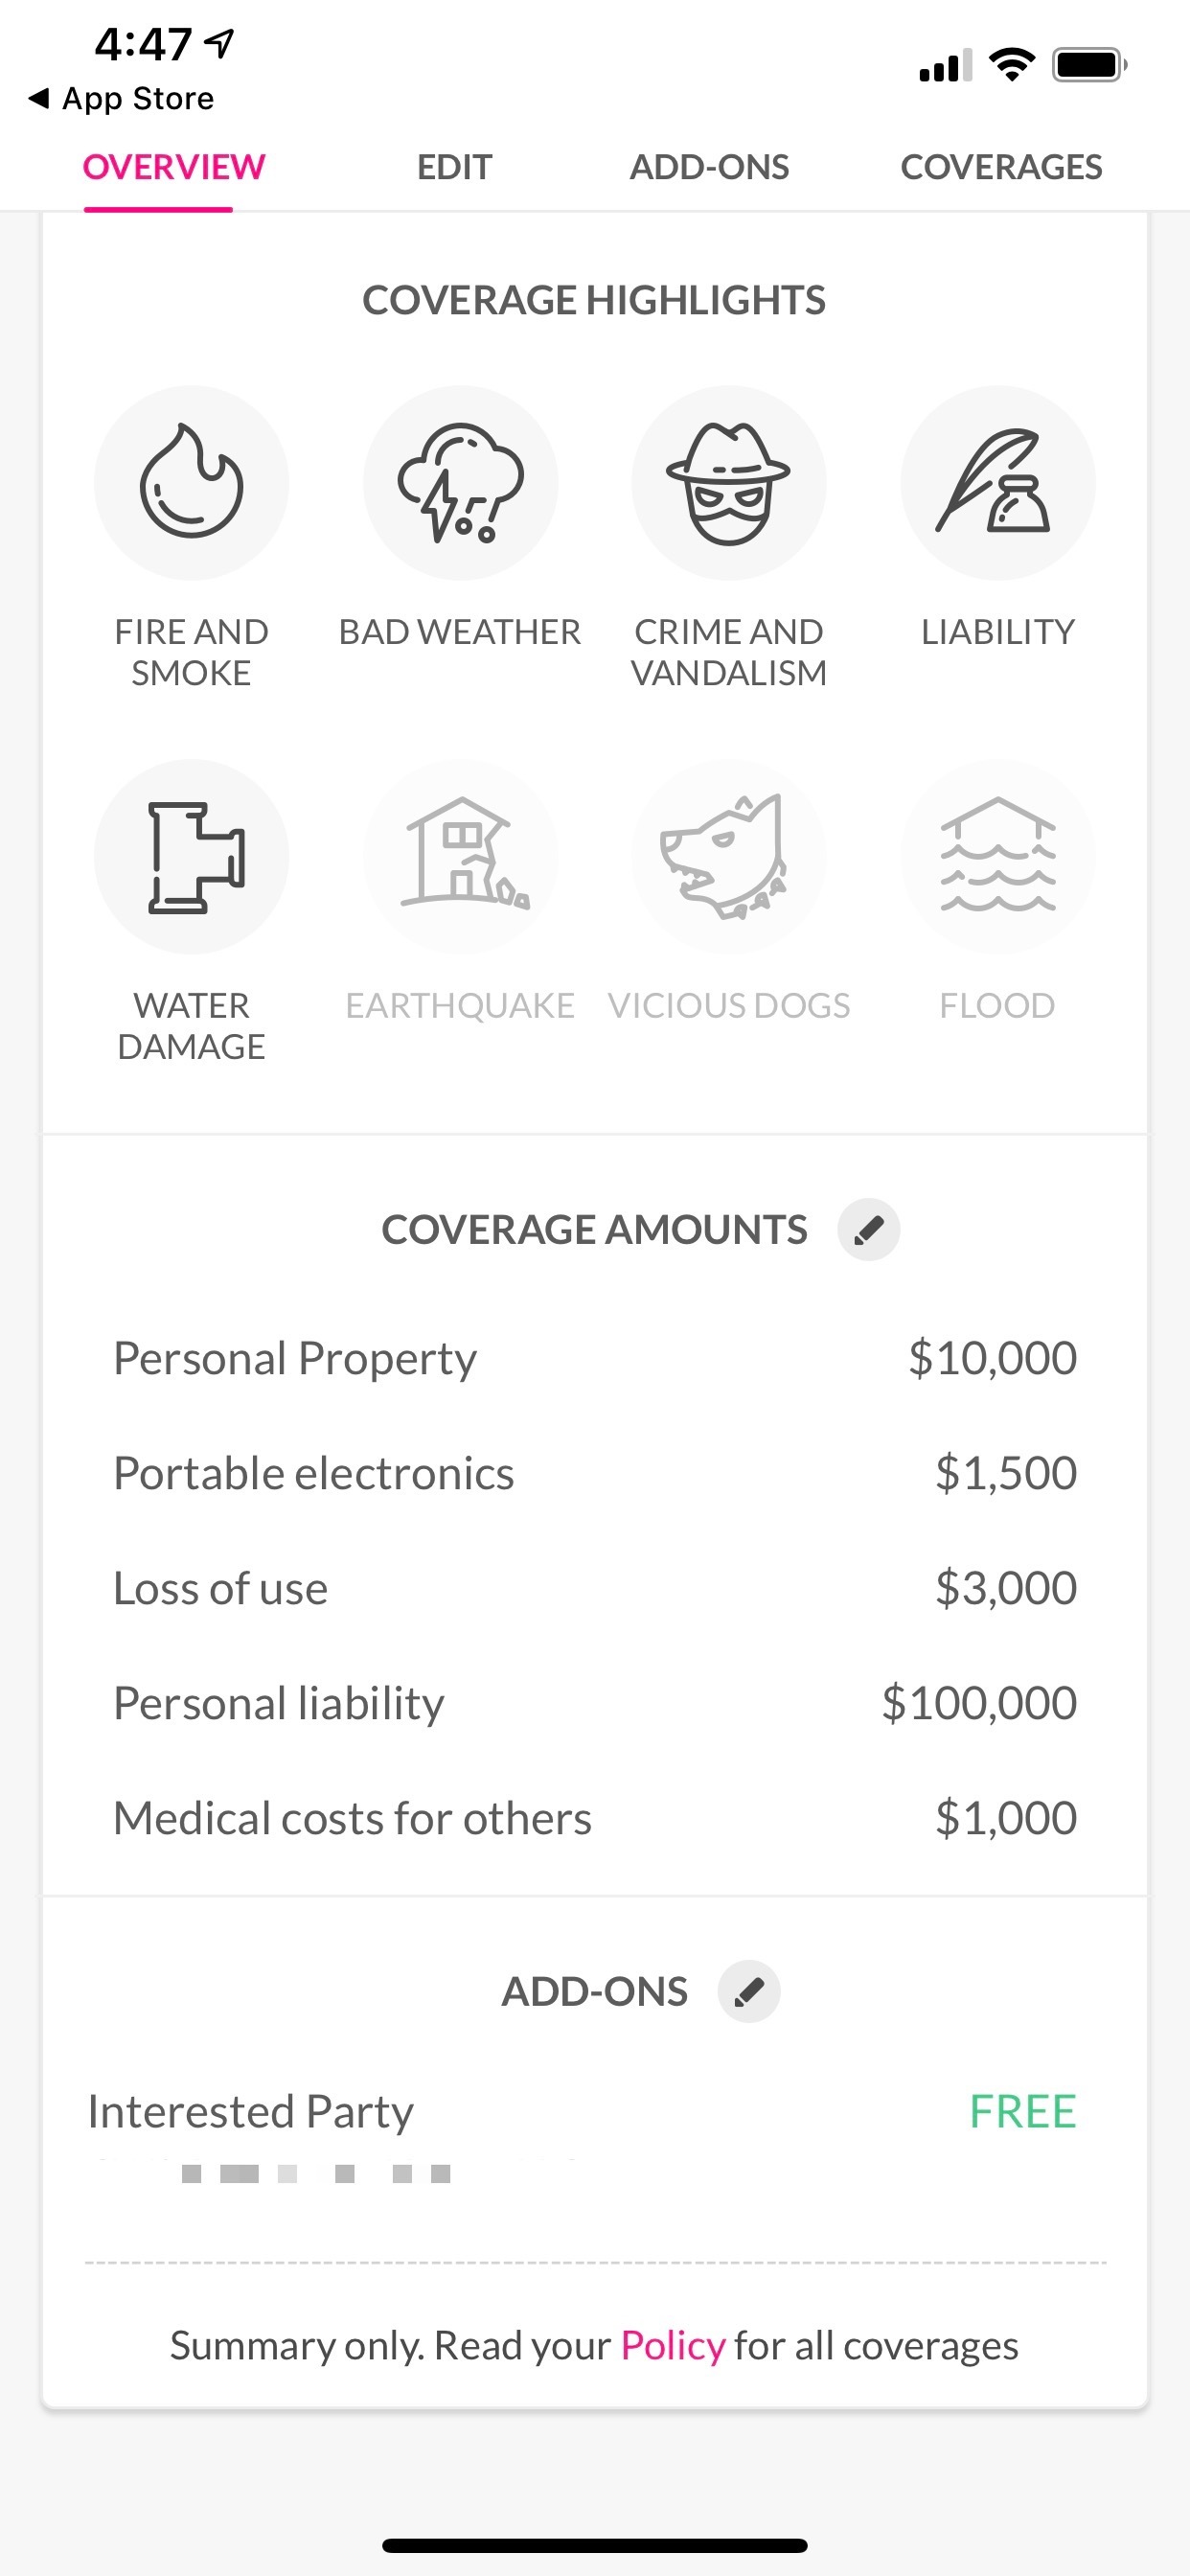
Task: Tap the Portable electronics $1,500 row
Action: coord(595,1473)
